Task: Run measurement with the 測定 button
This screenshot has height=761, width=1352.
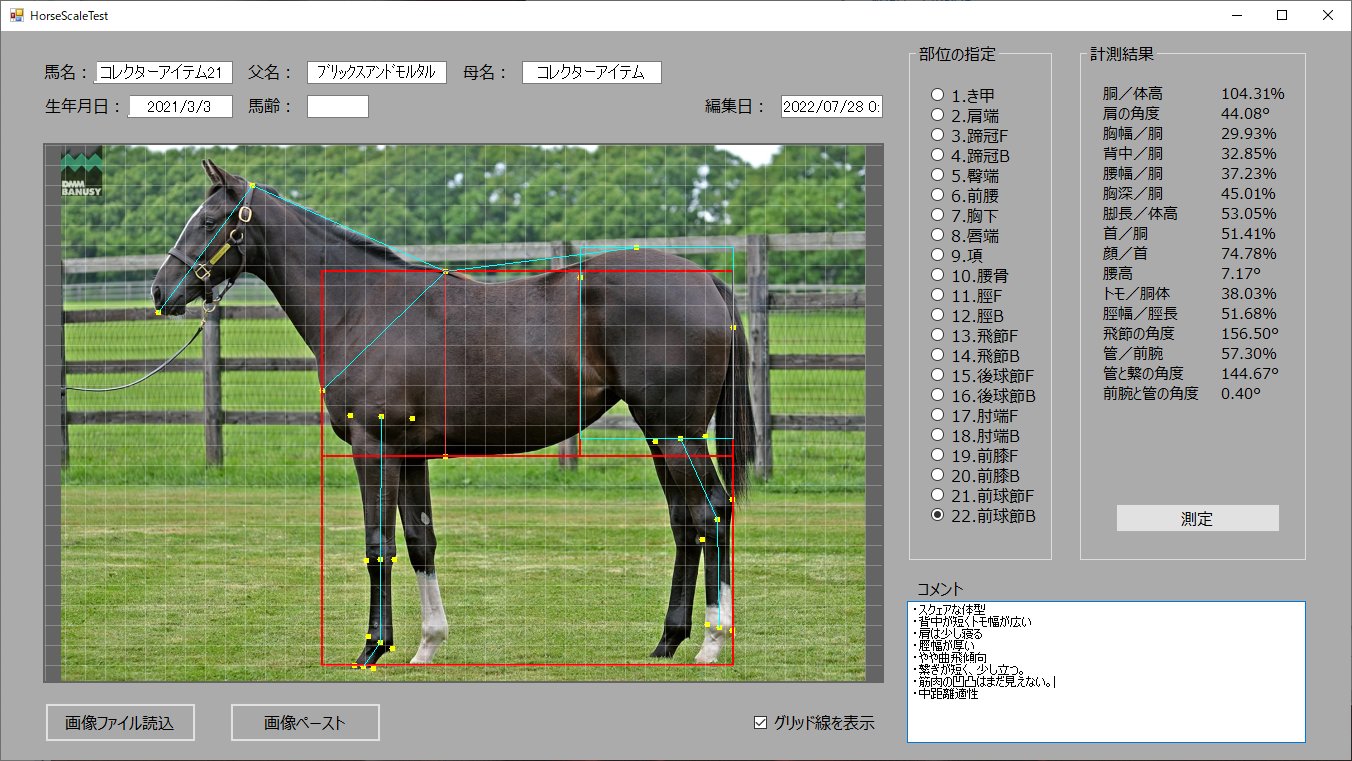Action: (x=1197, y=518)
